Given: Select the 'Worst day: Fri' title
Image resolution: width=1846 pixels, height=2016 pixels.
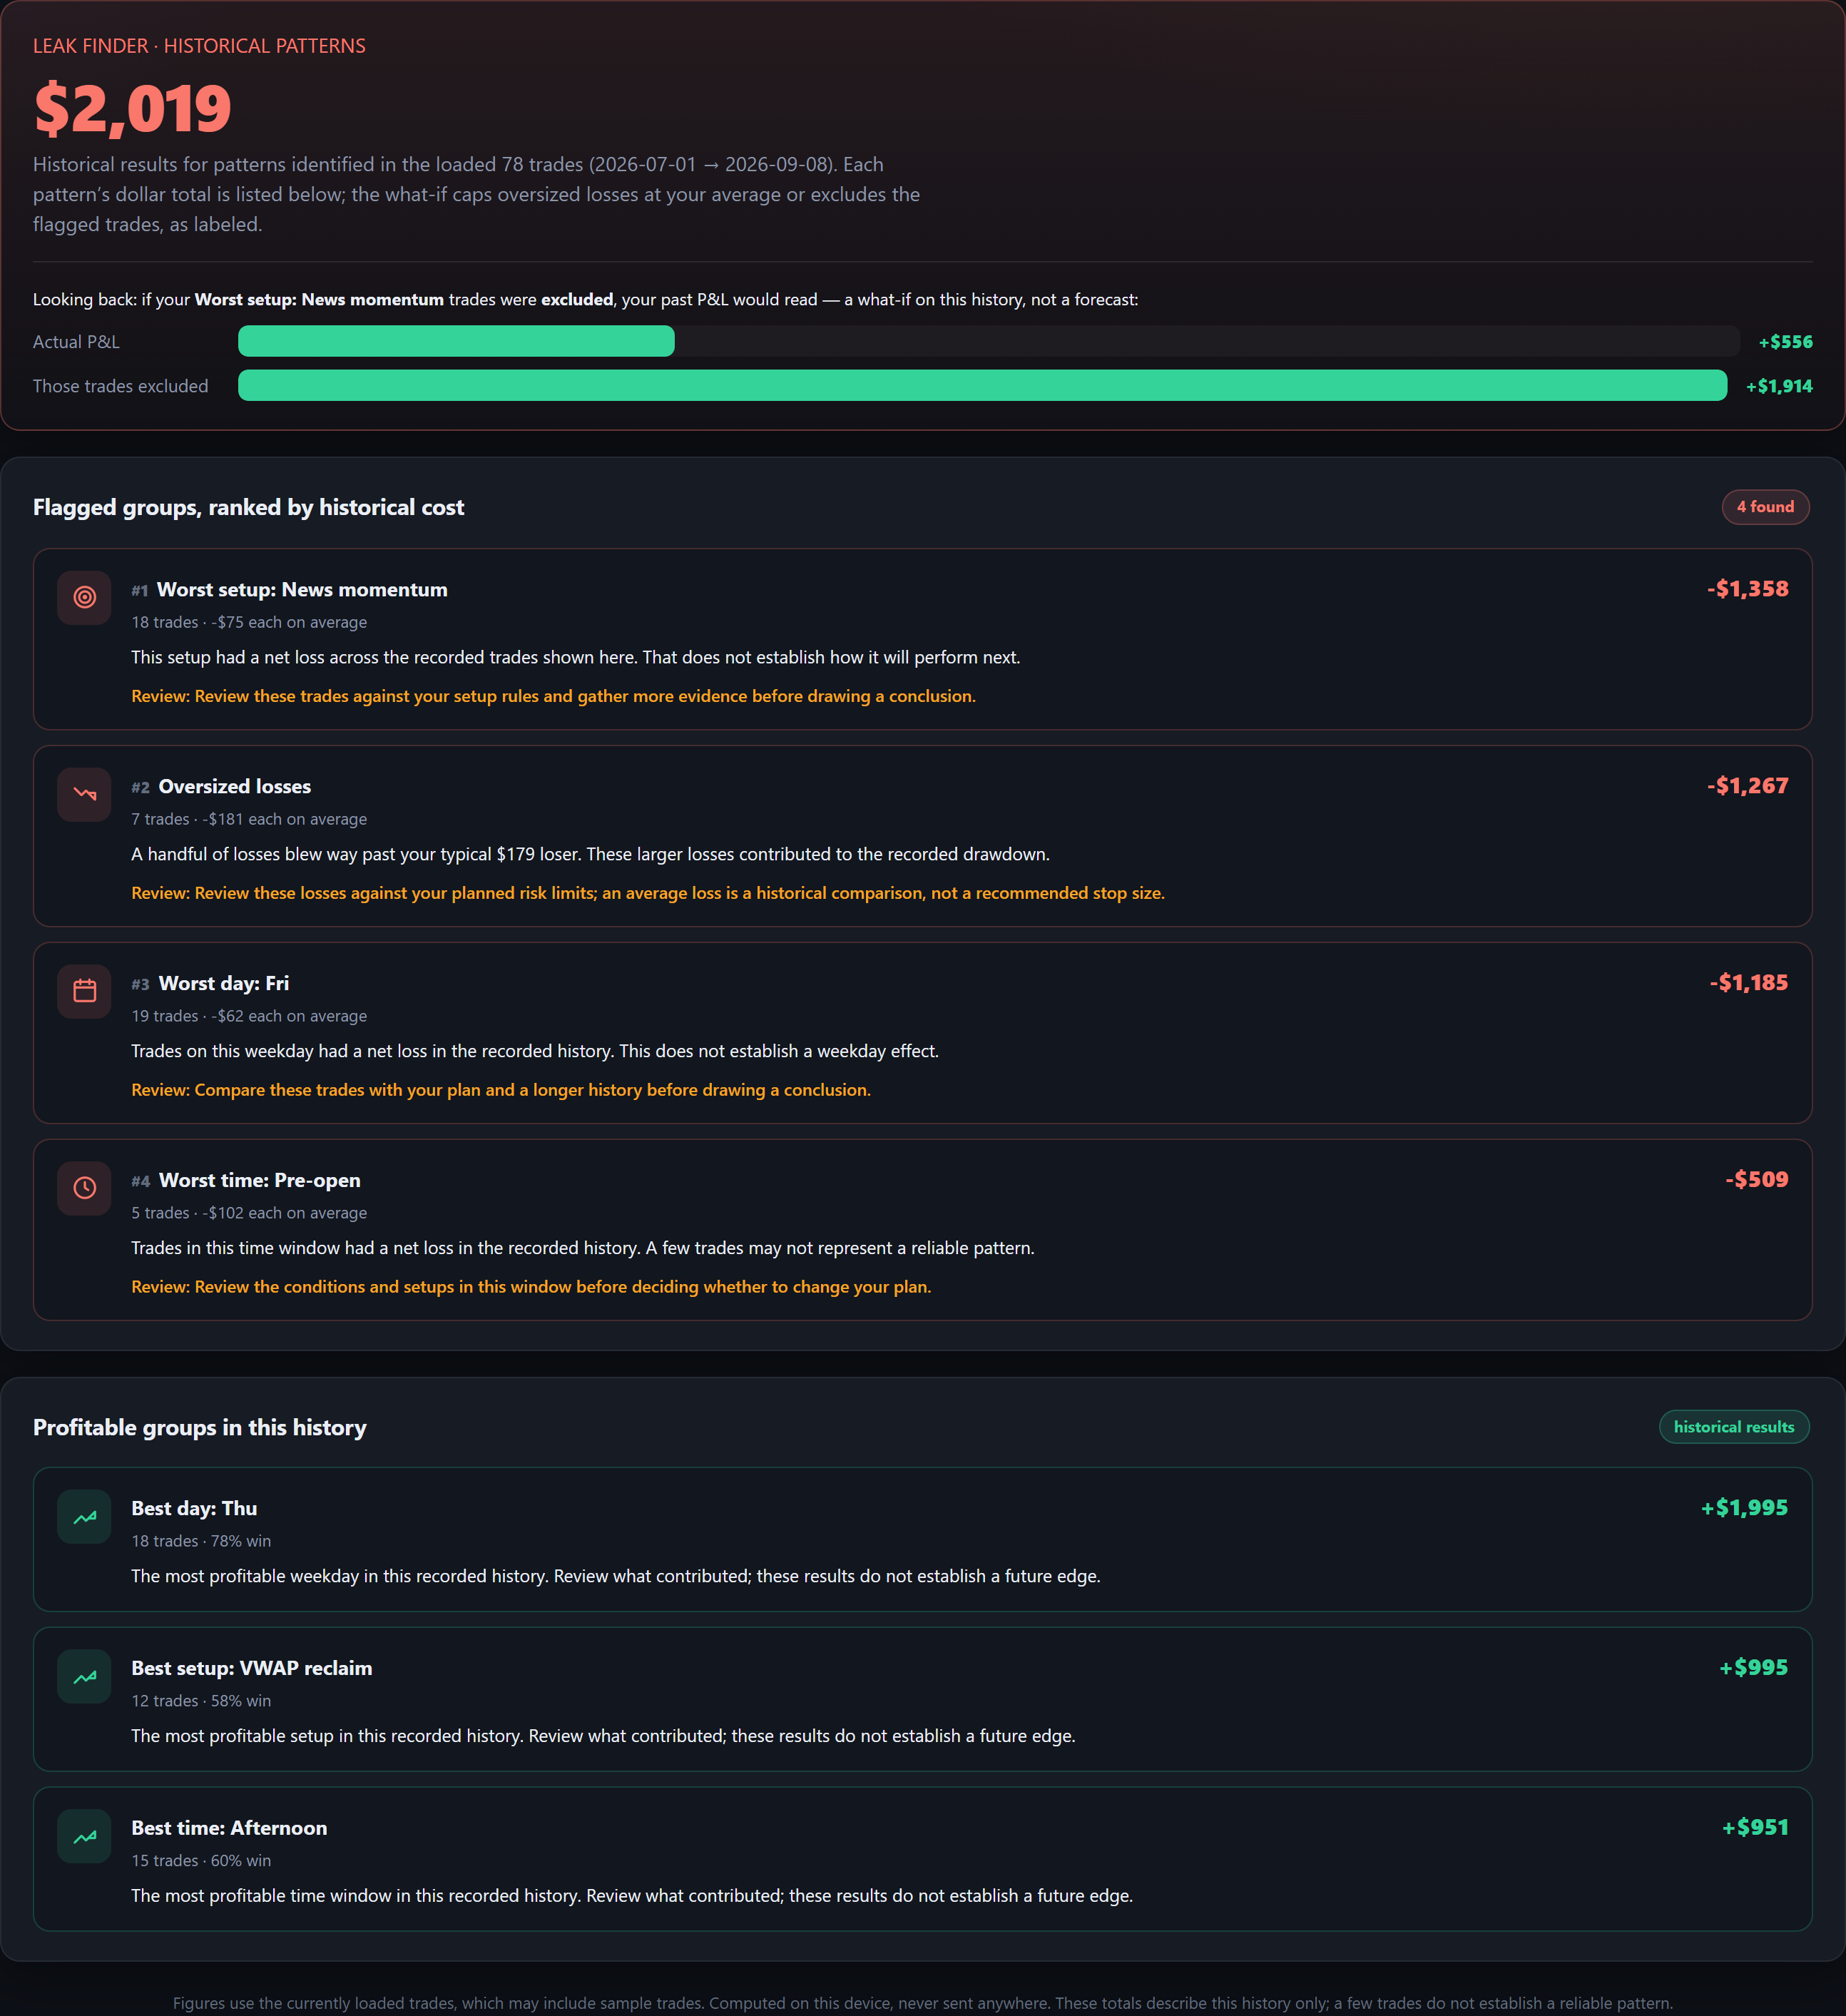Looking at the screenshot, I should pos(224,984).
